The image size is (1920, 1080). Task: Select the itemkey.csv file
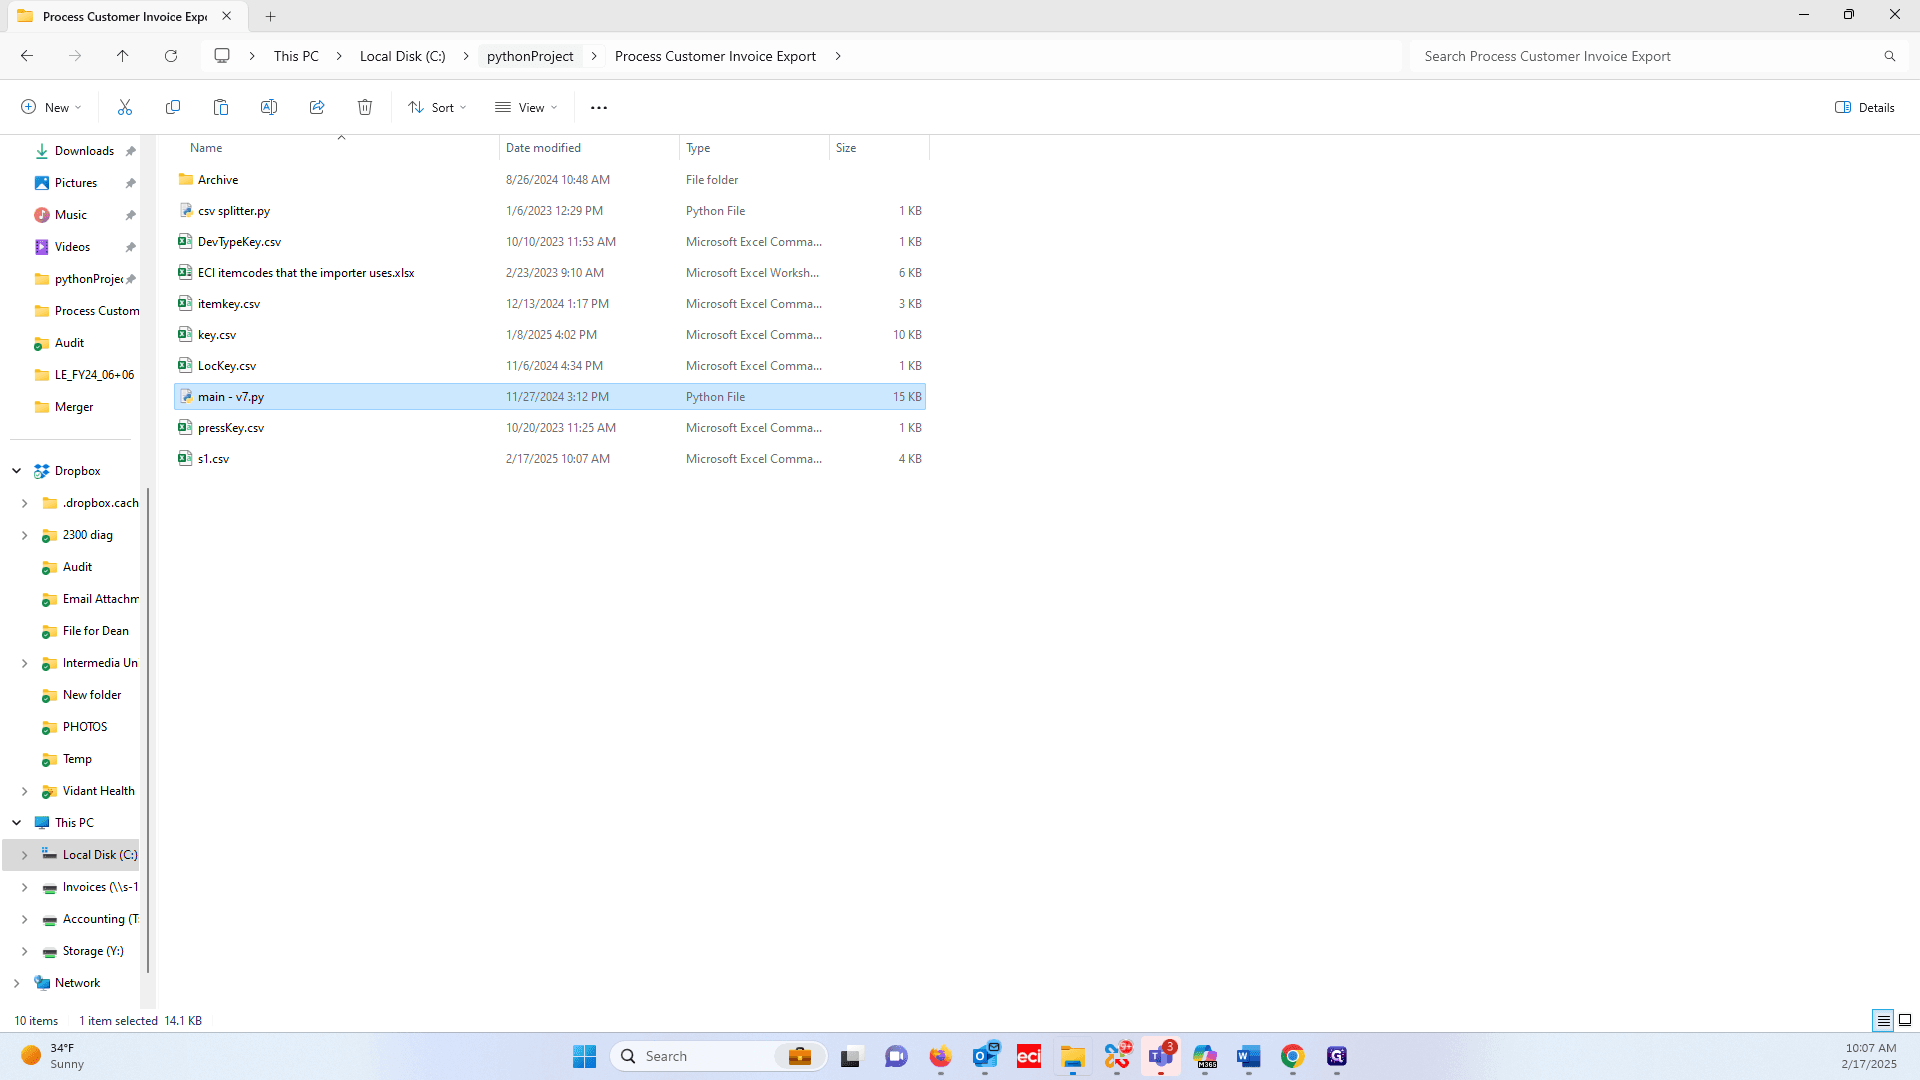[x=550, y=304]
